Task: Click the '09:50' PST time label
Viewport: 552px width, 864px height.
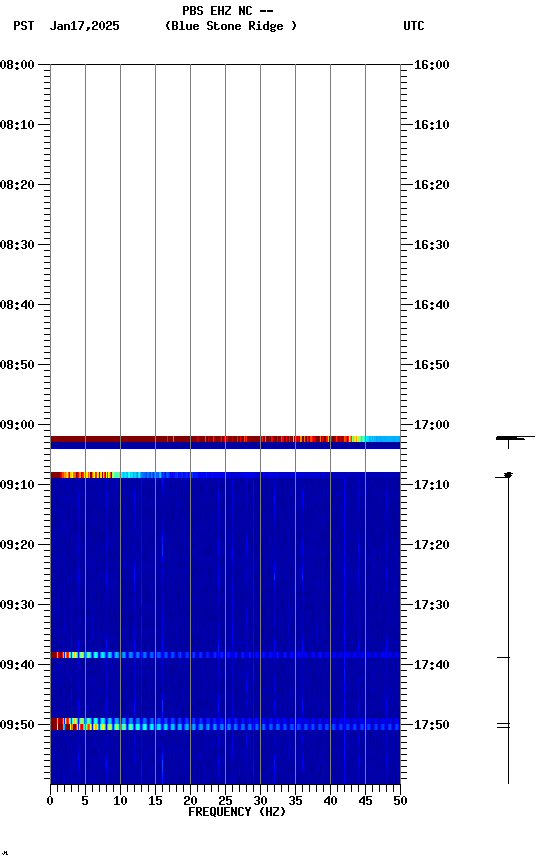Action: [x=17, y=725]
